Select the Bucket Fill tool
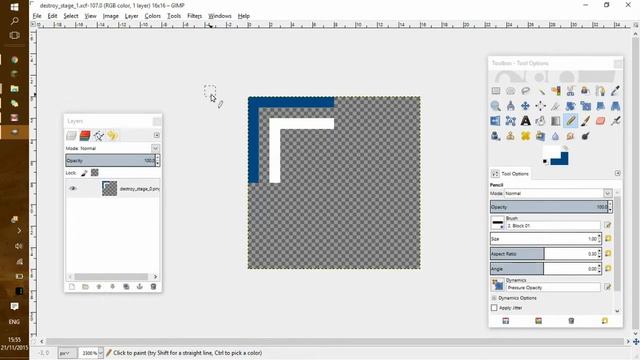This screenshot has width=640, height=360. [541, 121]
